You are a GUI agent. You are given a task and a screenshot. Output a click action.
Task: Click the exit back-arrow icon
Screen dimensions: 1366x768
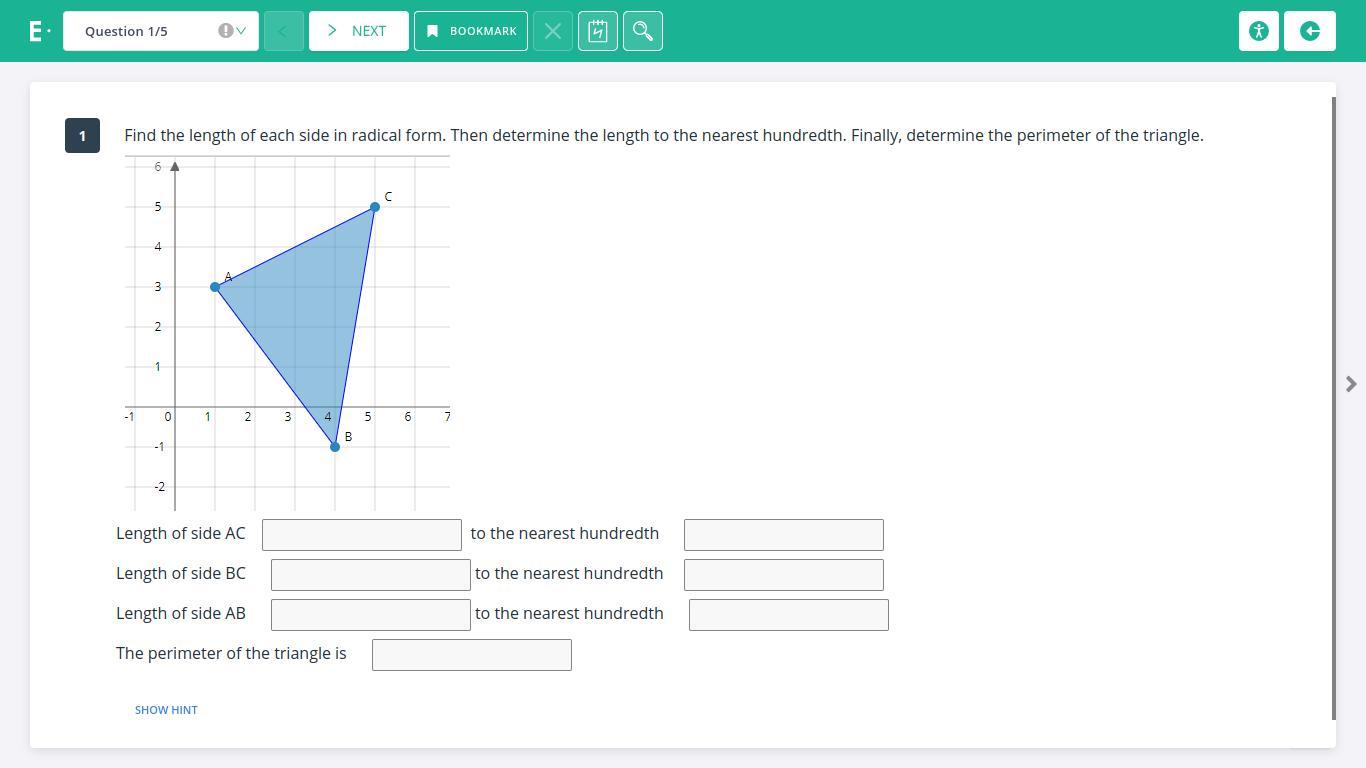pyautogui.click(x=1310, y=31)
